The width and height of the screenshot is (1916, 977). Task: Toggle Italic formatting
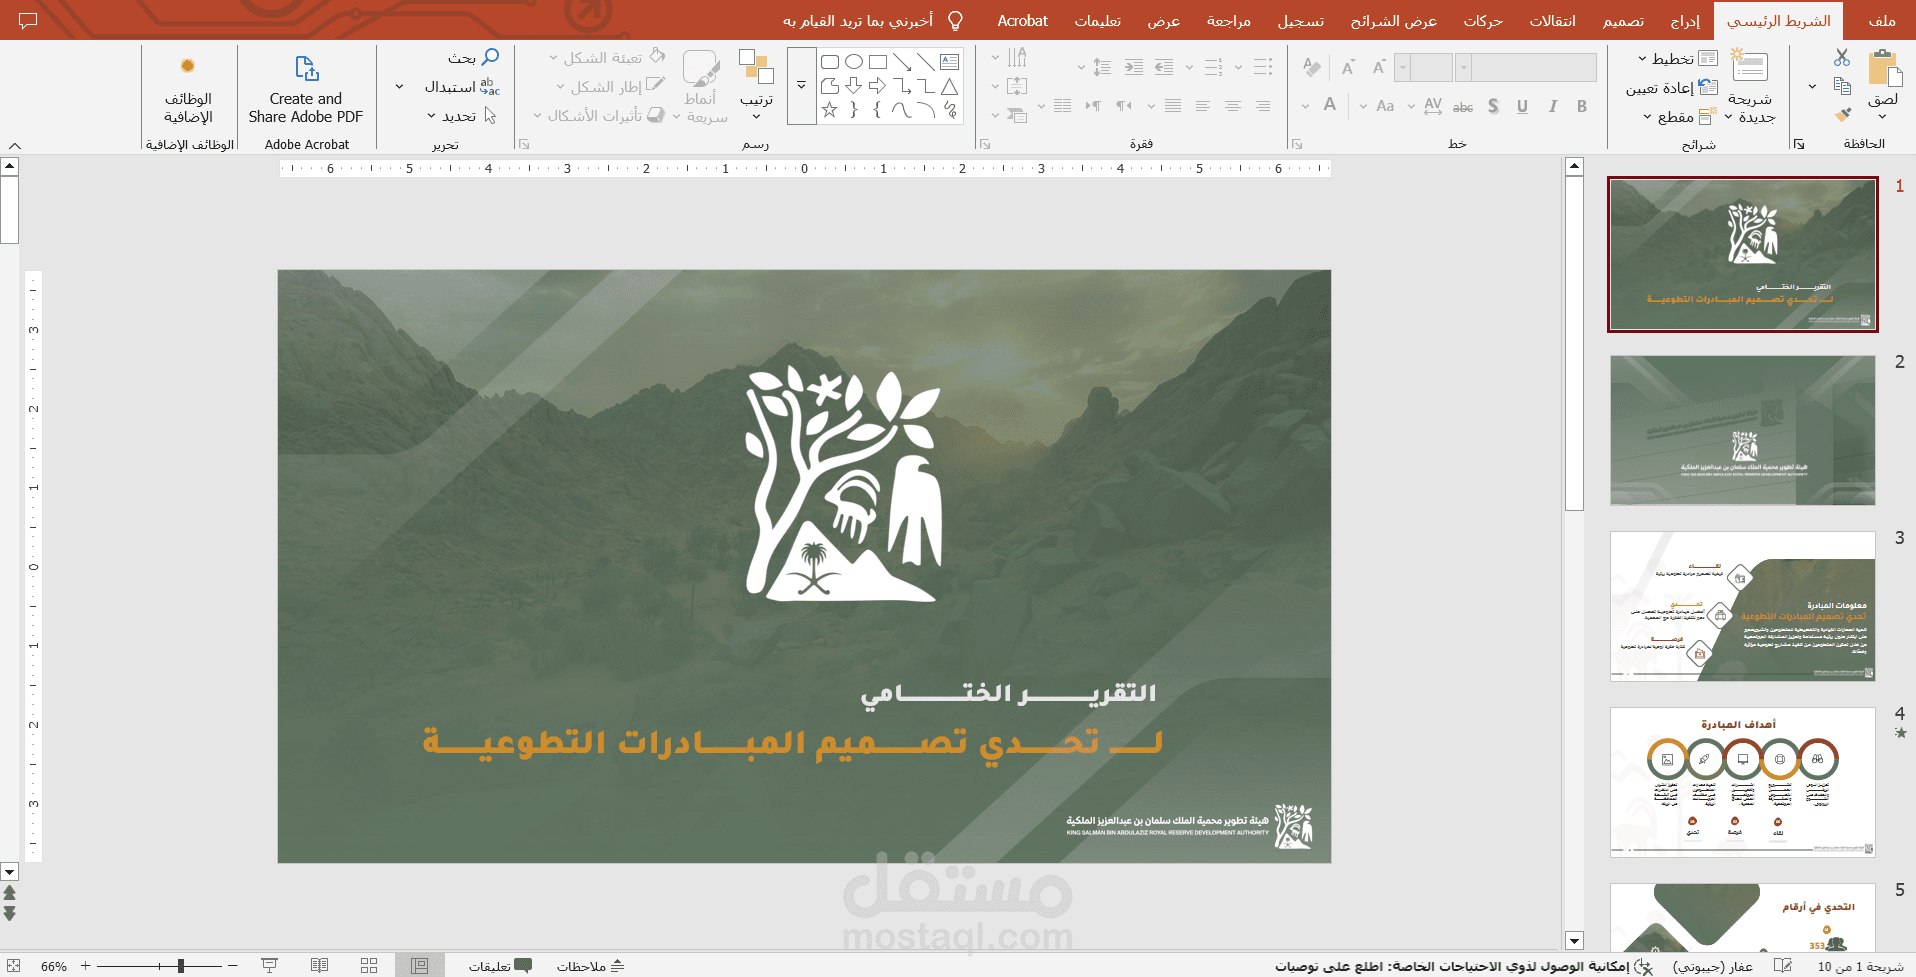tap(1553, 106)
